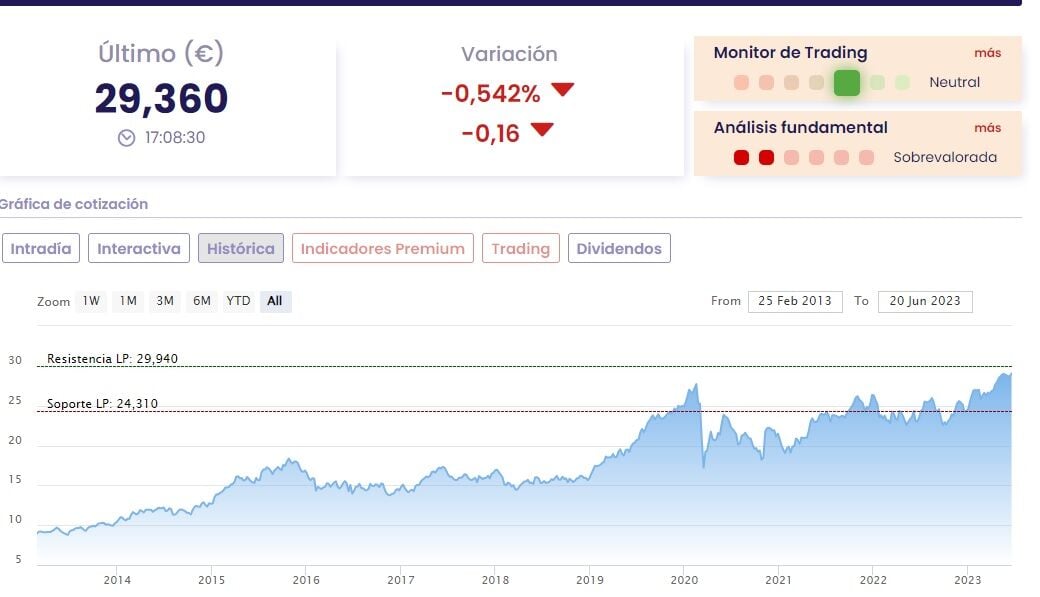Open the Intradía chart tab
The height and width of the screenshot is (597, 1040).
point(41,249)
